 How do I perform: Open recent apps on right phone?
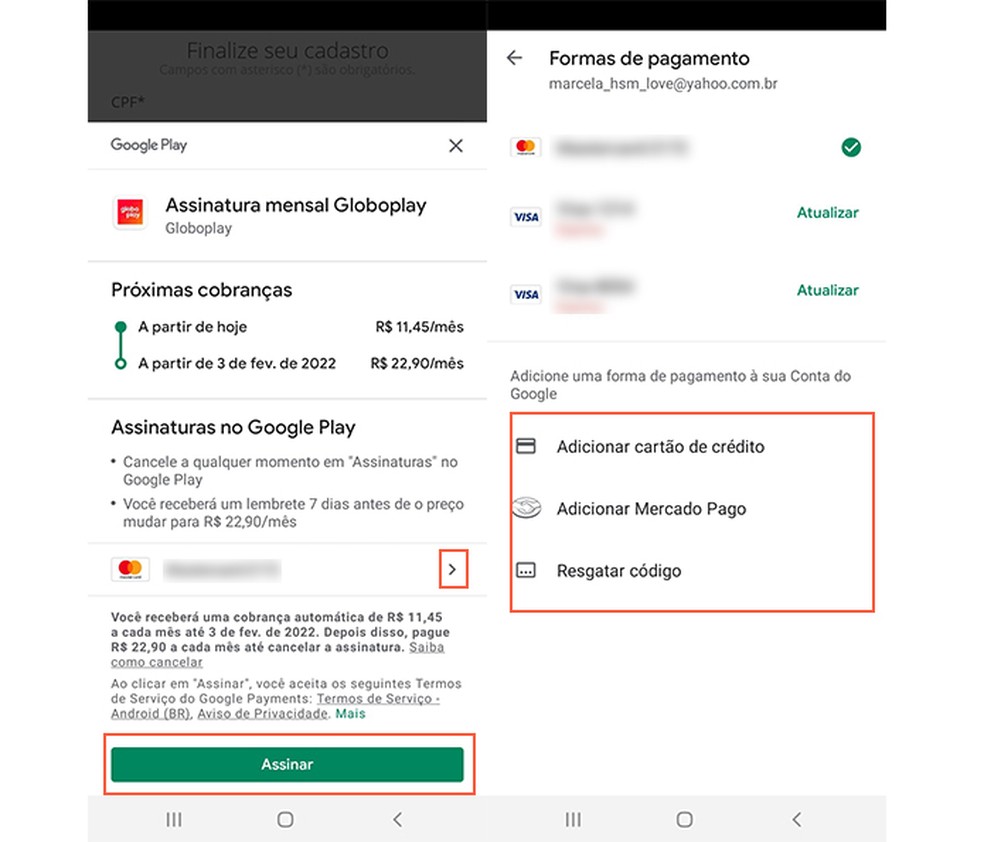(x=573, y=819)
